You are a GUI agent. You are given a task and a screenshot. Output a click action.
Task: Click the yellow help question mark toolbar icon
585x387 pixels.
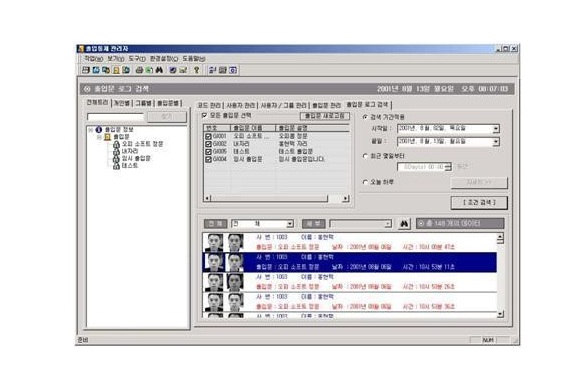[196, 70]
